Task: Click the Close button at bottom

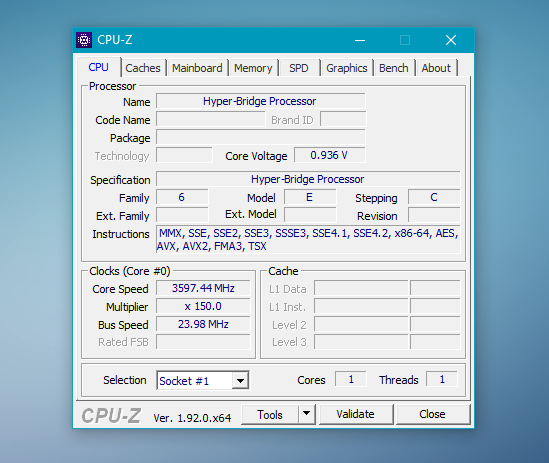Action: click(x=432, y=414)
